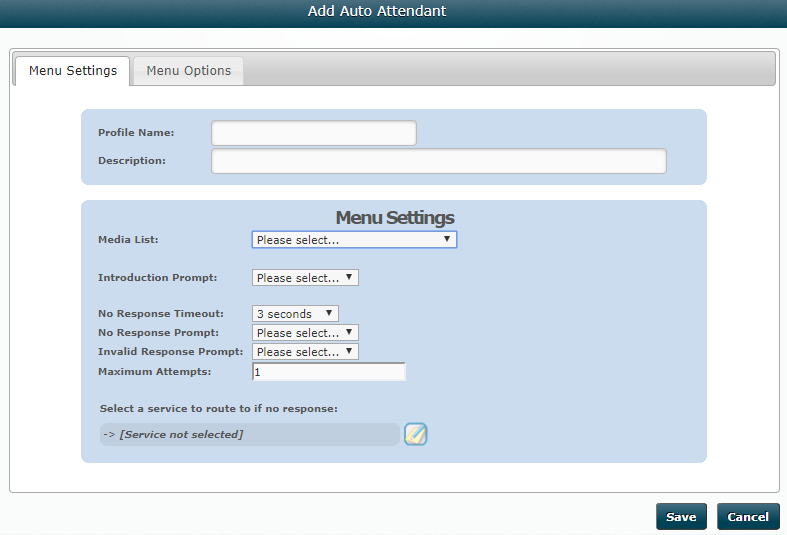Focus the Profile Name input field
This screenshot has width=787, height=535.
pos(314,133)
